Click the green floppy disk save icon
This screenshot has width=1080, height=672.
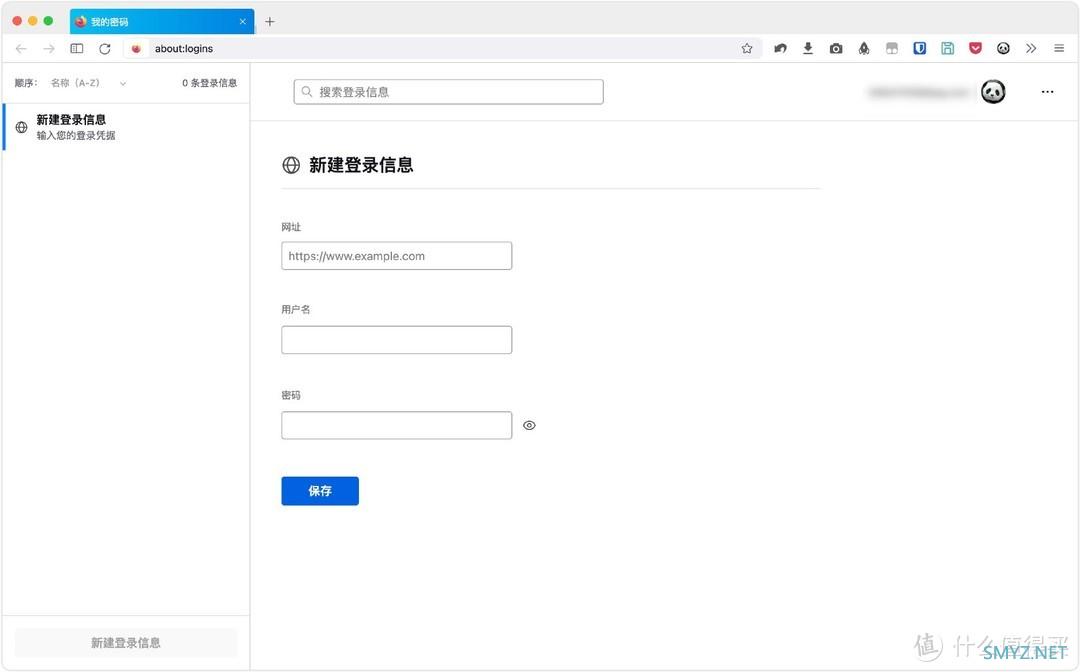[x=947, y=48]
